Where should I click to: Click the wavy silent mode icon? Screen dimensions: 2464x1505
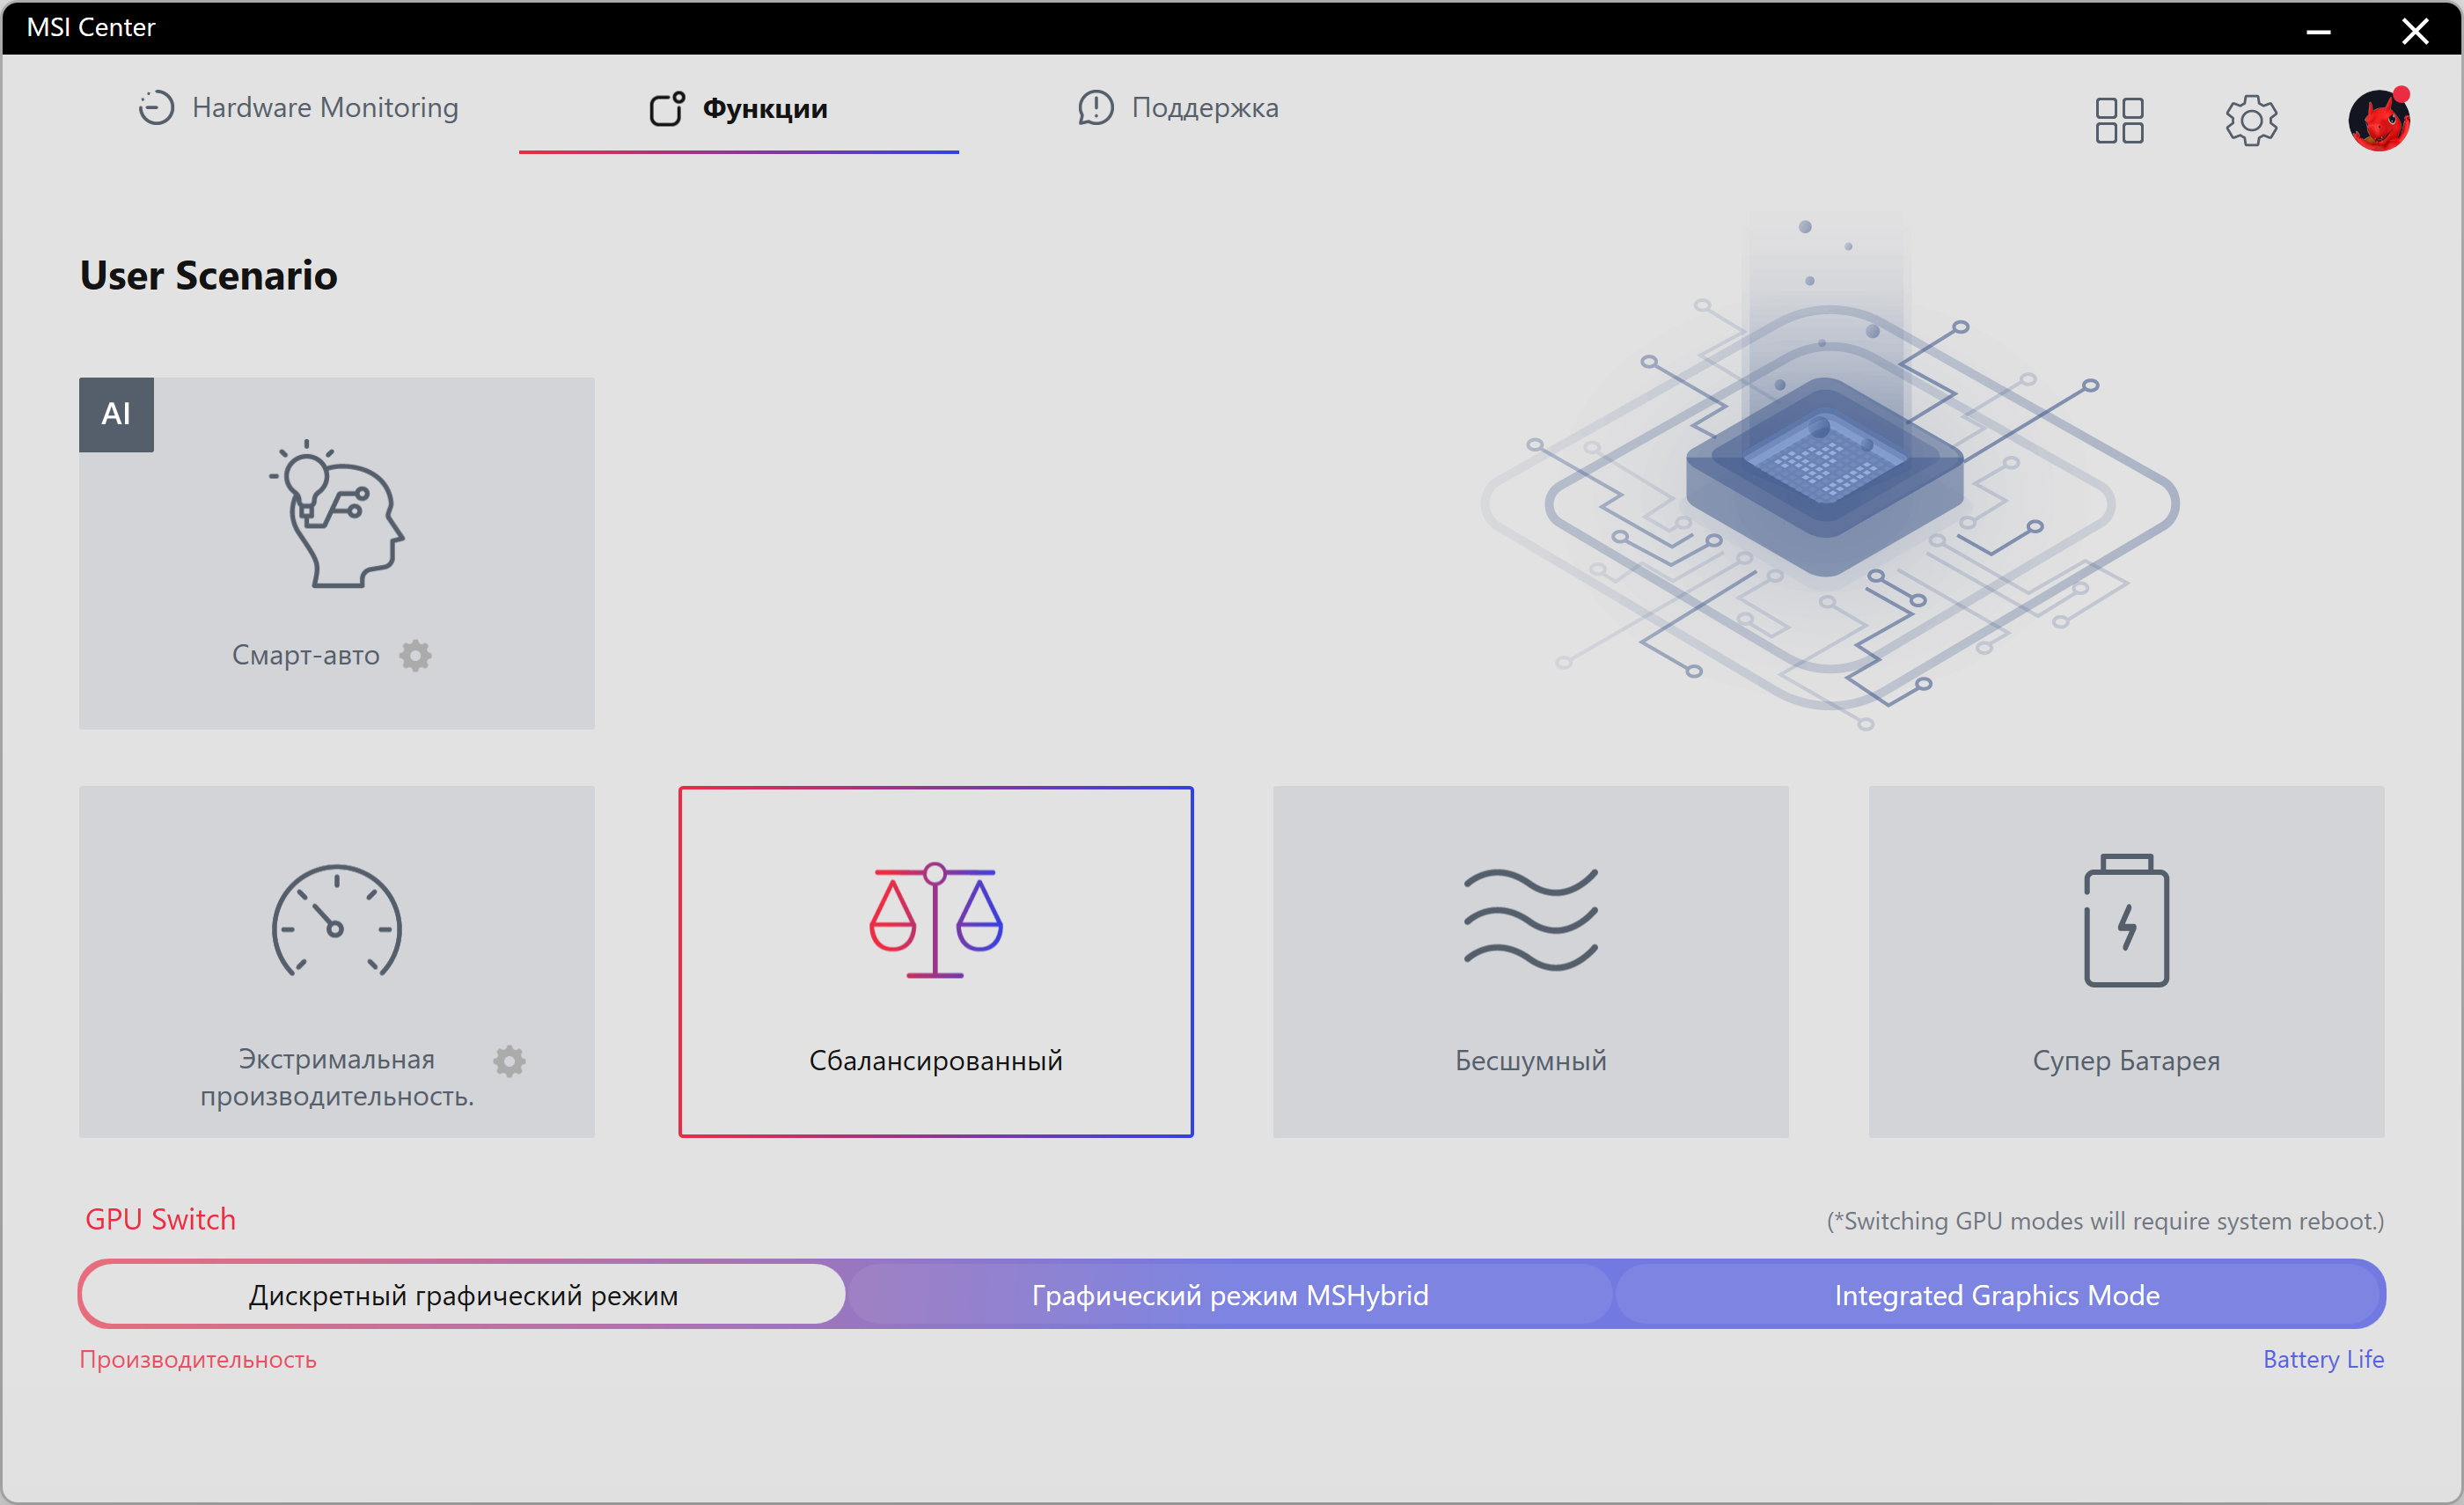pyautogui.click(x=1530, y=919)
